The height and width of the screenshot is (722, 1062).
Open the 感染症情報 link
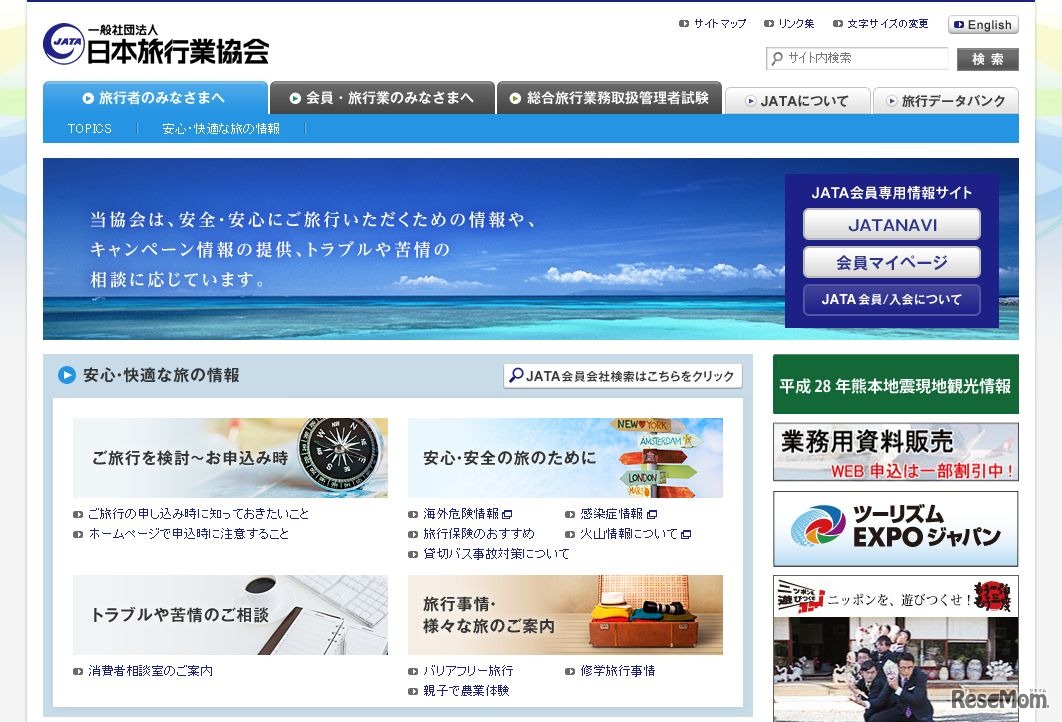pyautogui.click(x=612, y=514)
